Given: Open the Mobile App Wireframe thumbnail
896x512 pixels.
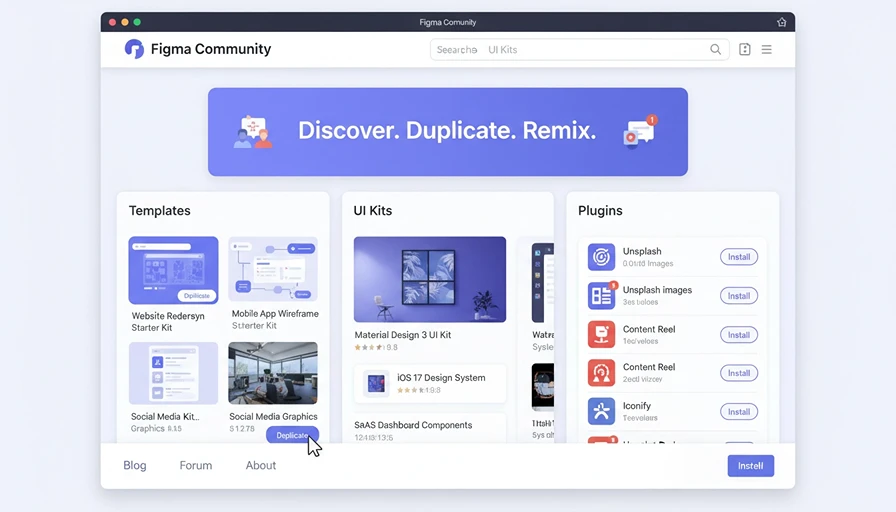Looking at the screenshot, I should (x=273, y=269).
